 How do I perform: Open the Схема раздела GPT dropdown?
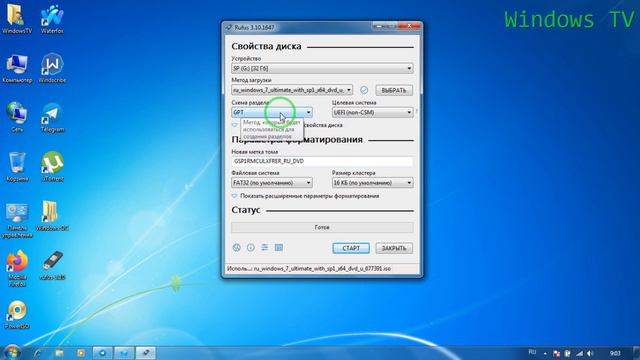272,112
